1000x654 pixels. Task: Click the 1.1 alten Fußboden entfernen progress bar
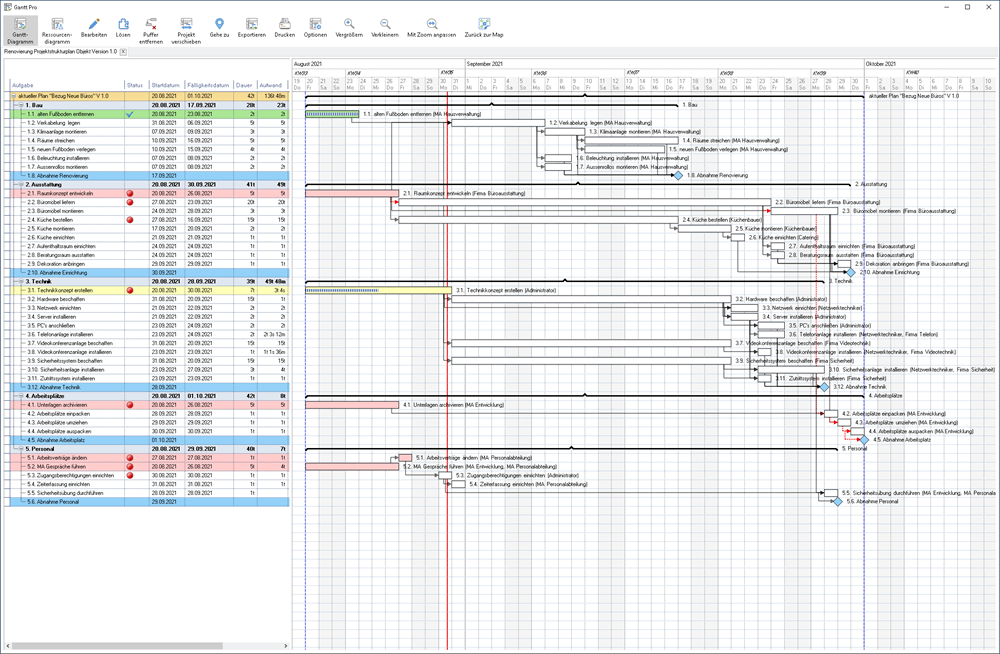(x=332, y=114)
